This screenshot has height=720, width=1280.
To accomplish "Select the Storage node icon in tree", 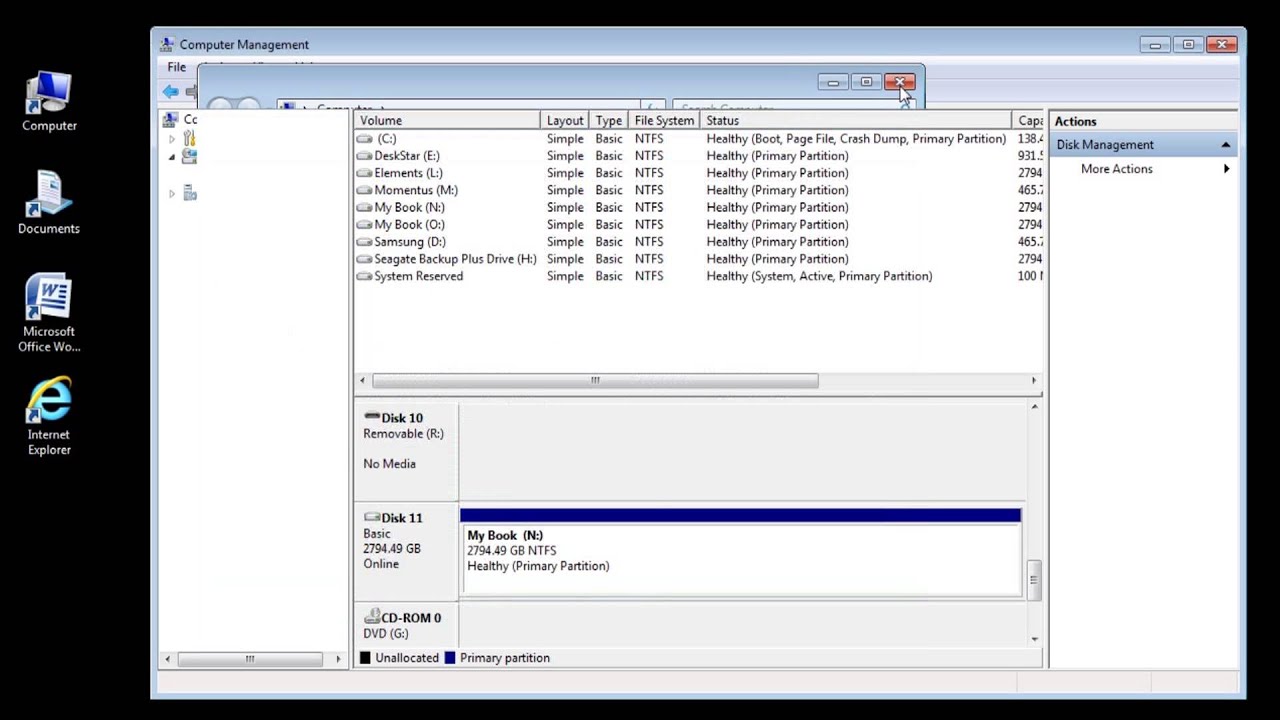I will coord(189,156).
